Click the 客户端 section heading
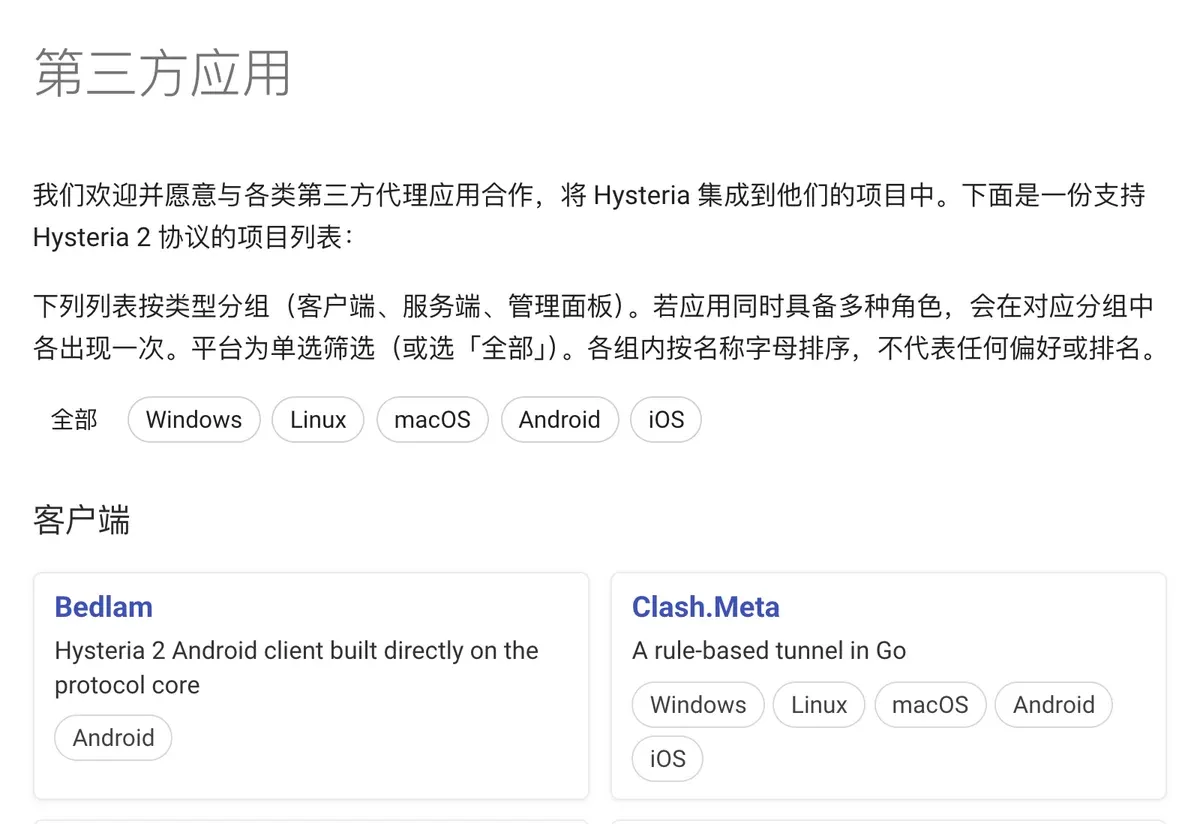Viewport: 1200px width, 824px height. [82, 521]
